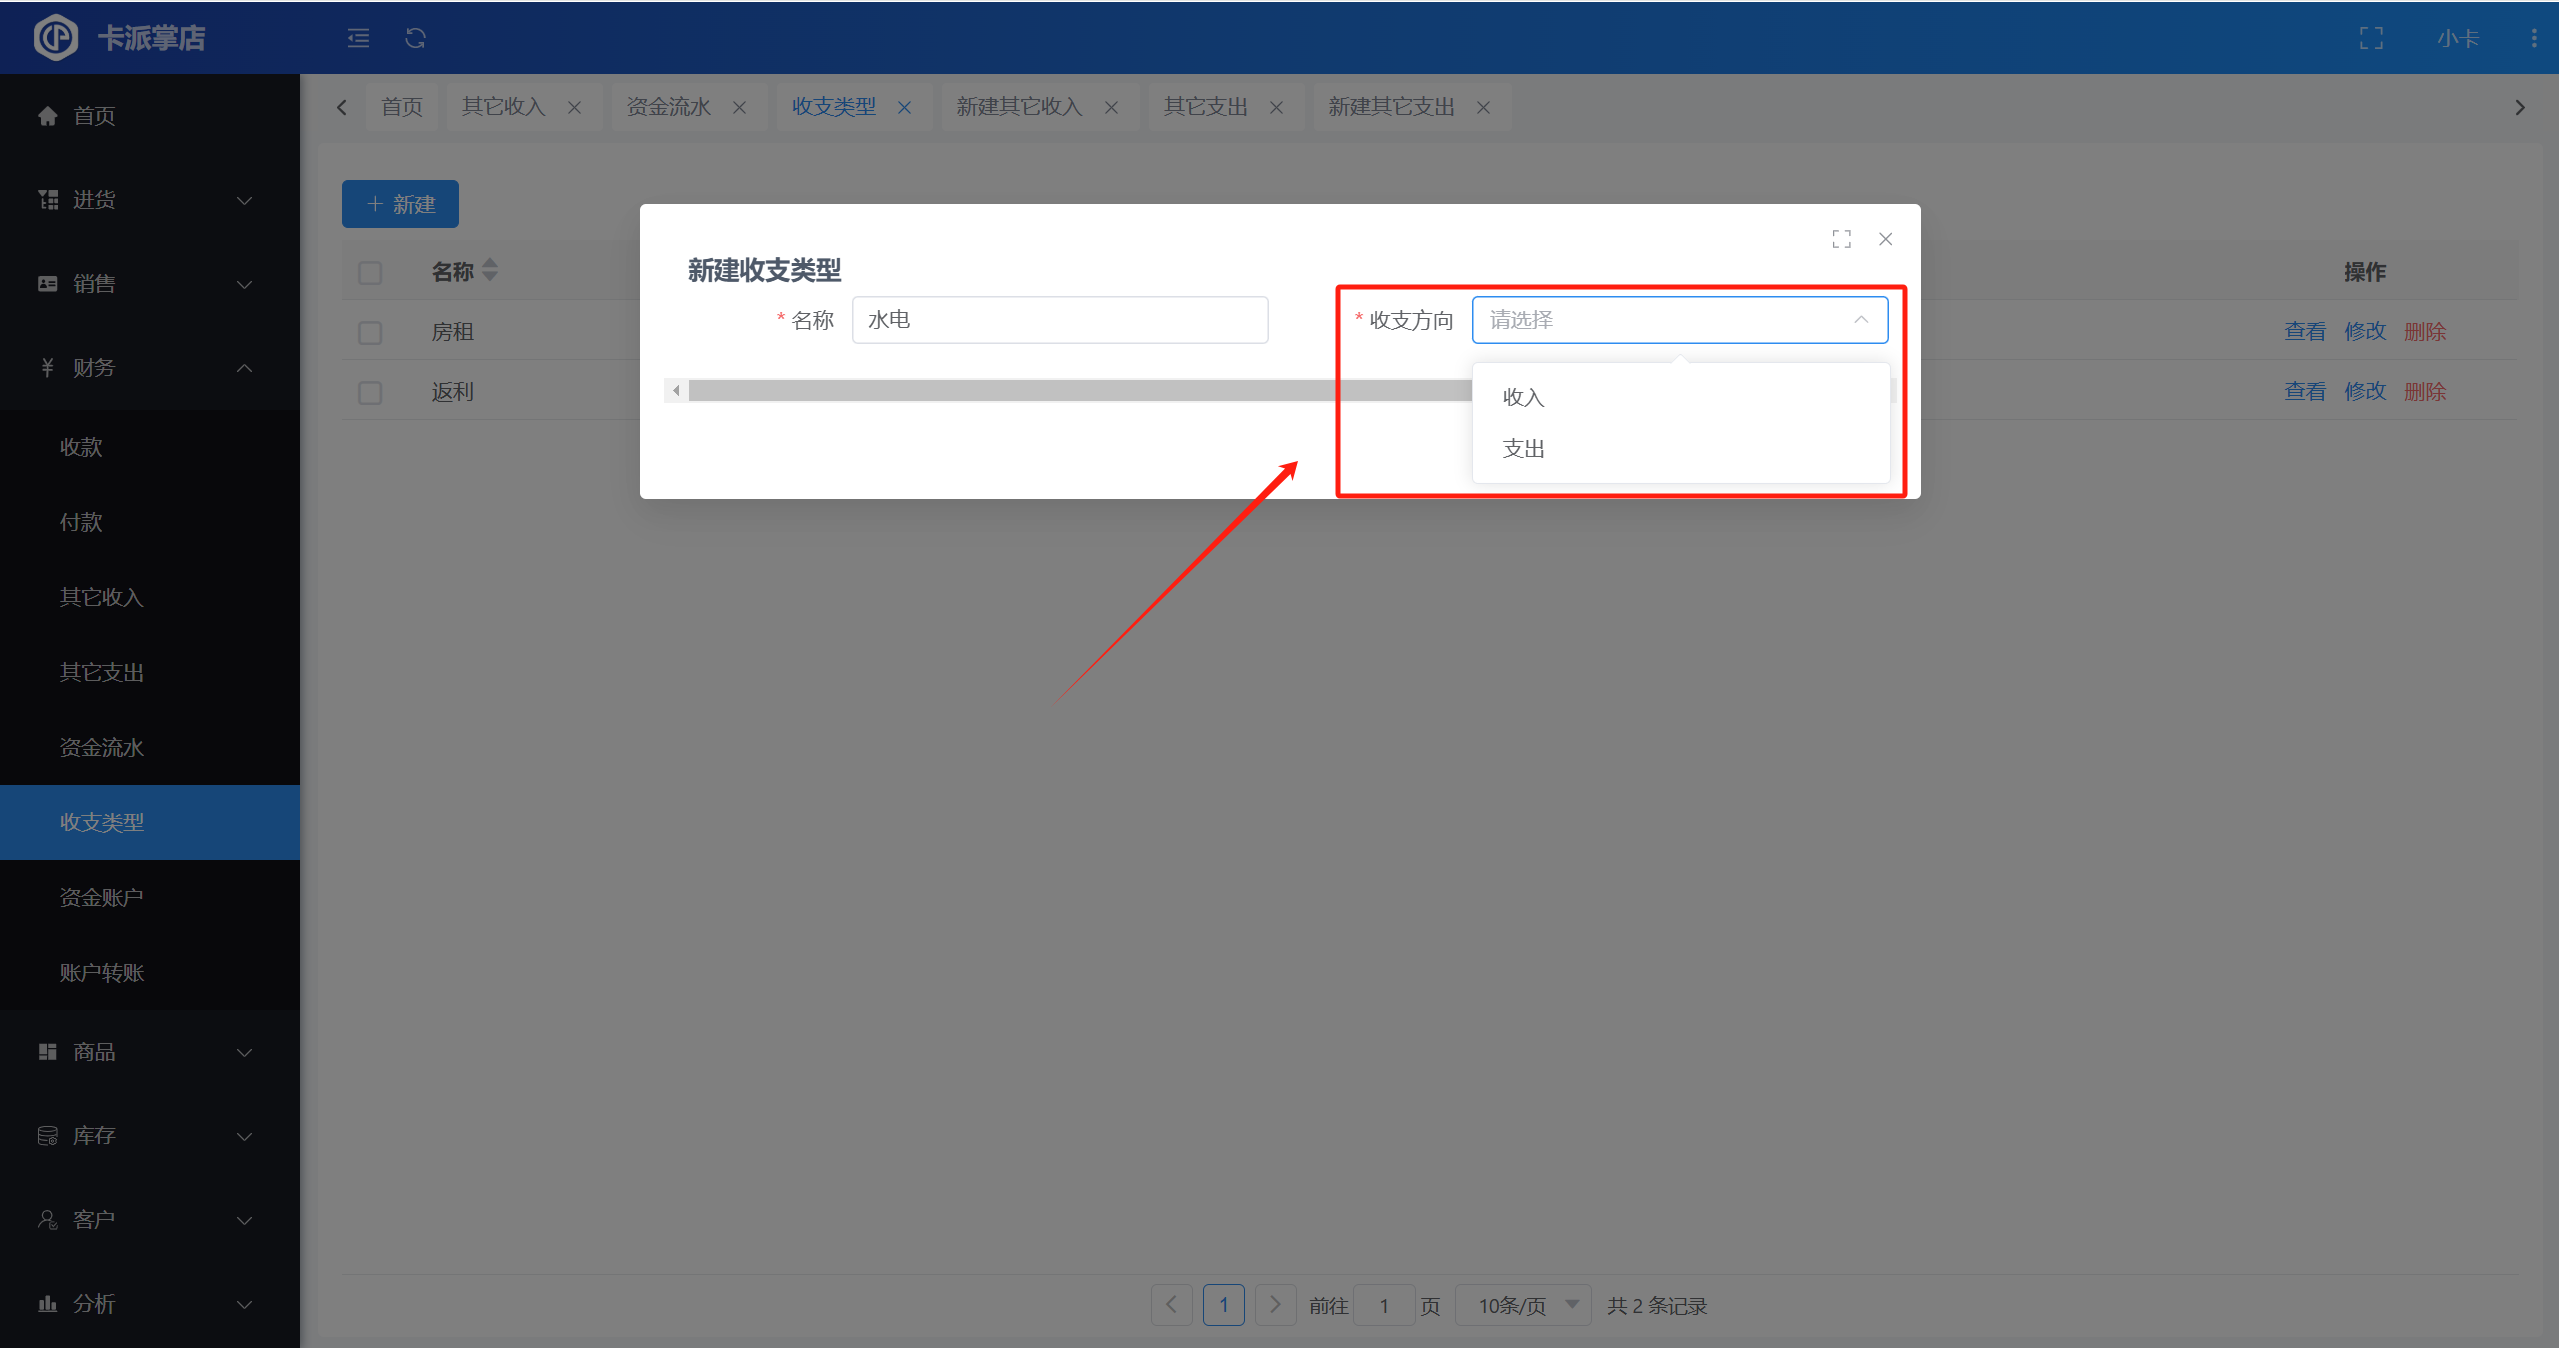This screenshot has height=1348, width=2559.
Task: Open the three-dot more options icon
Action: tap(2533, 38)
